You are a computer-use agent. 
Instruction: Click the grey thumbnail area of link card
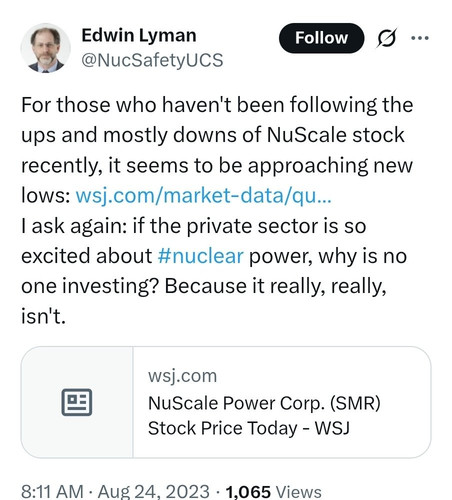77,402
